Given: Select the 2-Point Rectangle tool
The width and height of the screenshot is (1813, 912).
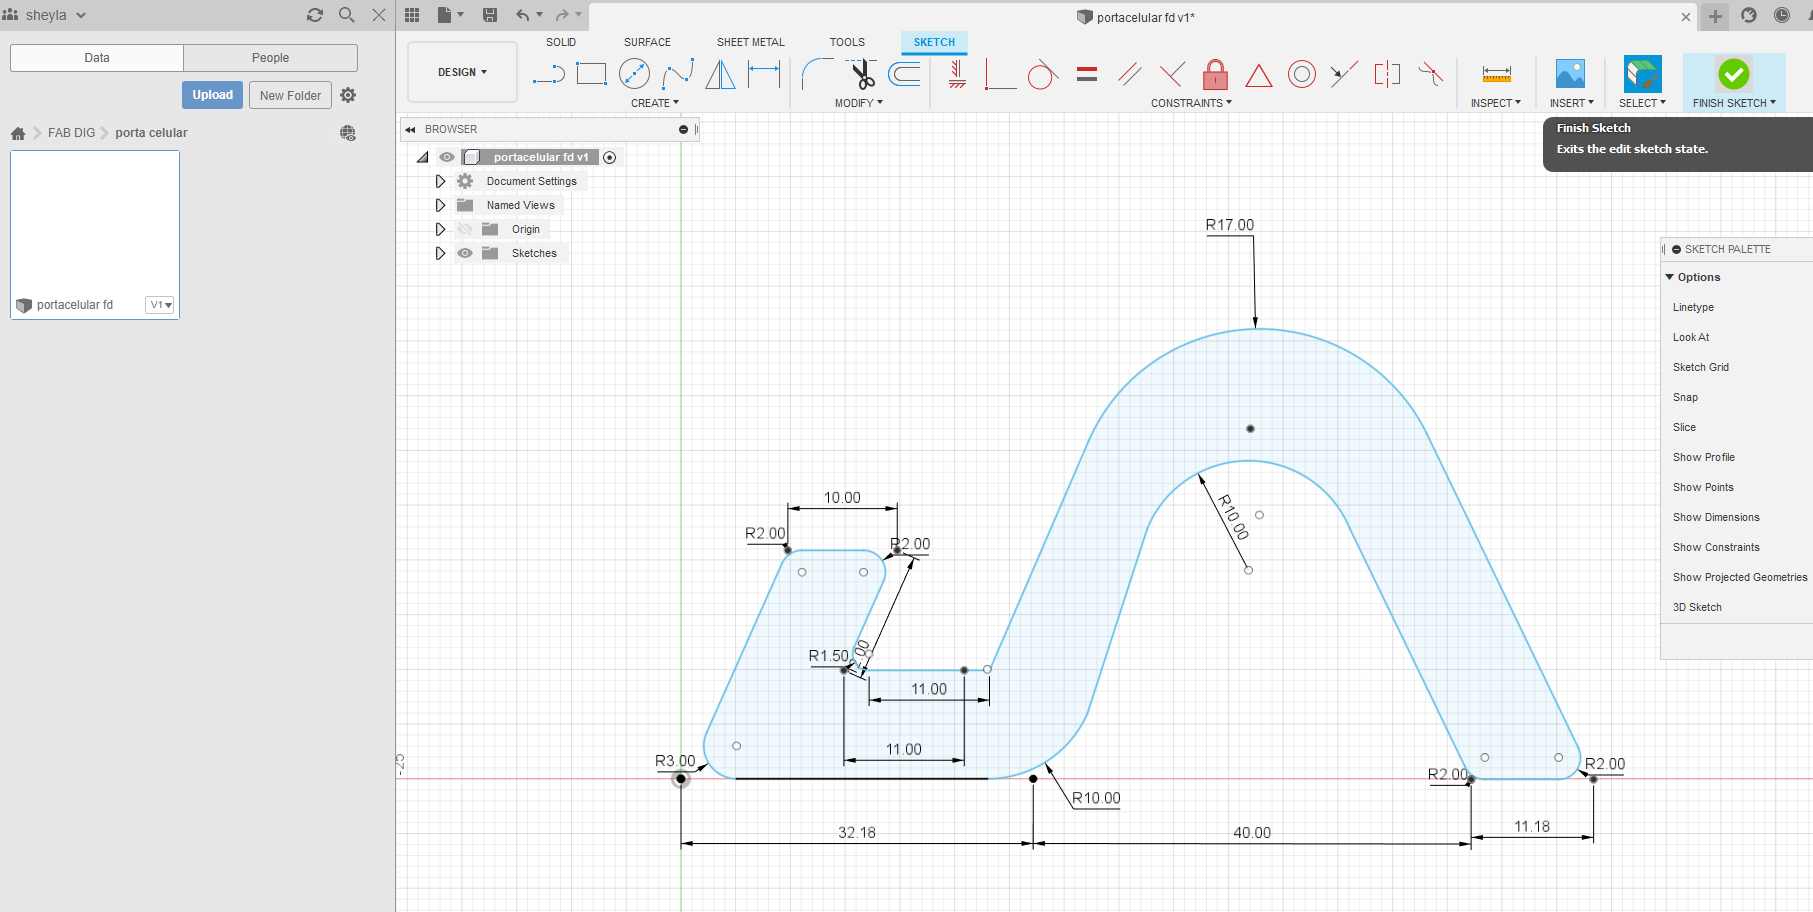Looking at the screenshot, I should coord(591,74).
